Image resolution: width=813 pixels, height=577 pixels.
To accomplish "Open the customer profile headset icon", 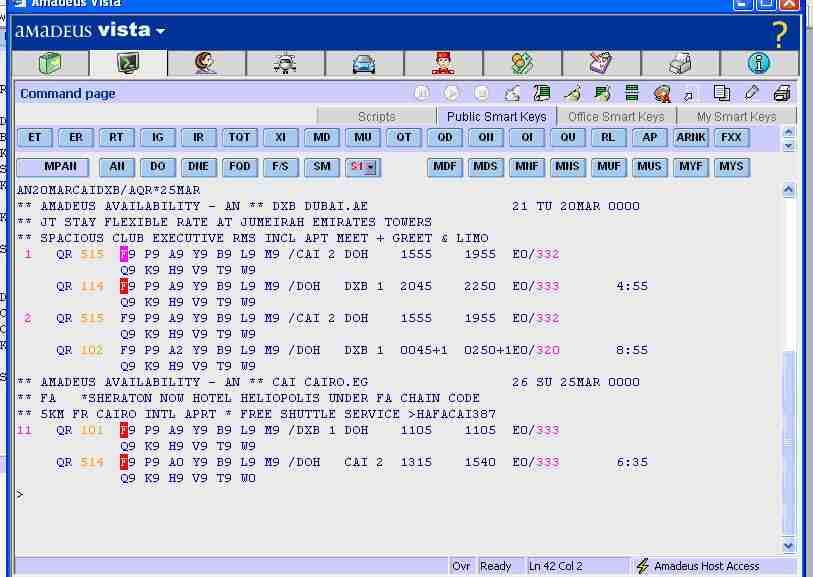I will pyautogui.click(x=206, y=63).
